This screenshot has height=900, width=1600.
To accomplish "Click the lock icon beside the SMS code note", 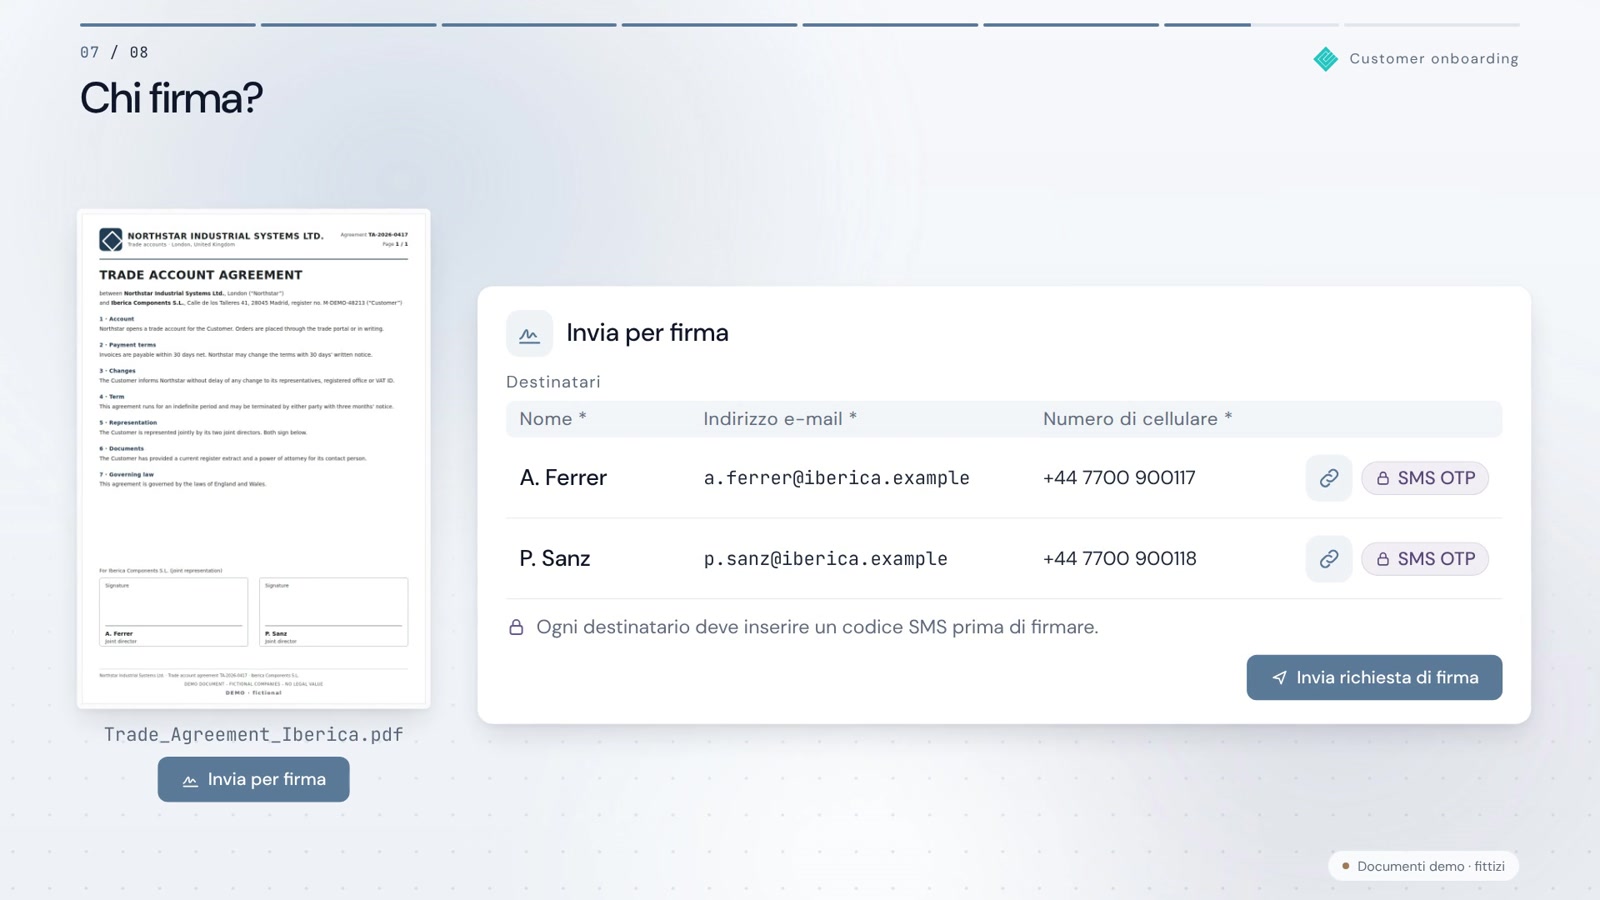I will 516,627.
